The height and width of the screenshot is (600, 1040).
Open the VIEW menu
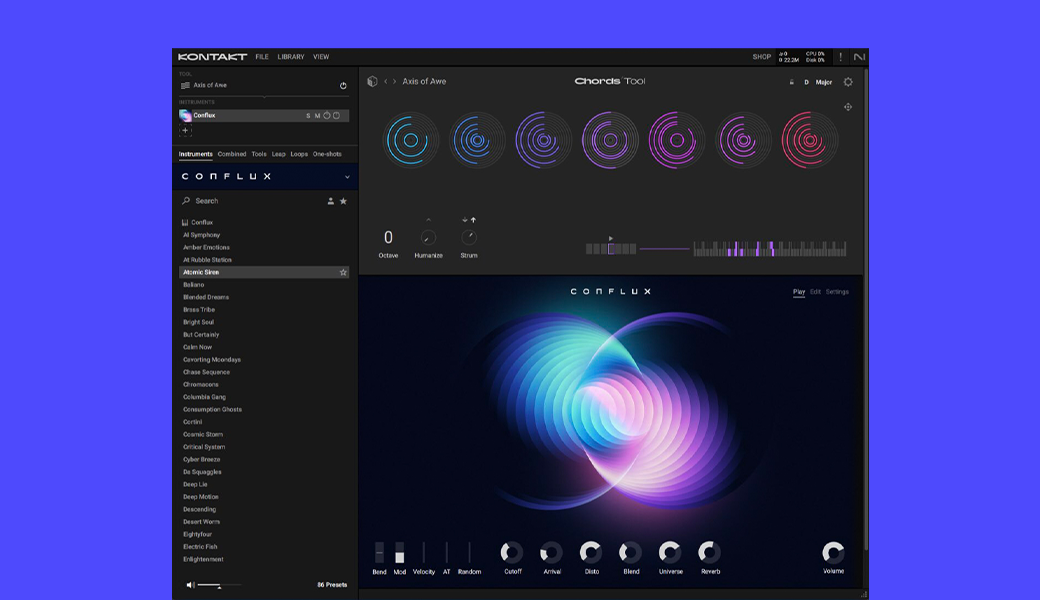click(x=321, y=57)
